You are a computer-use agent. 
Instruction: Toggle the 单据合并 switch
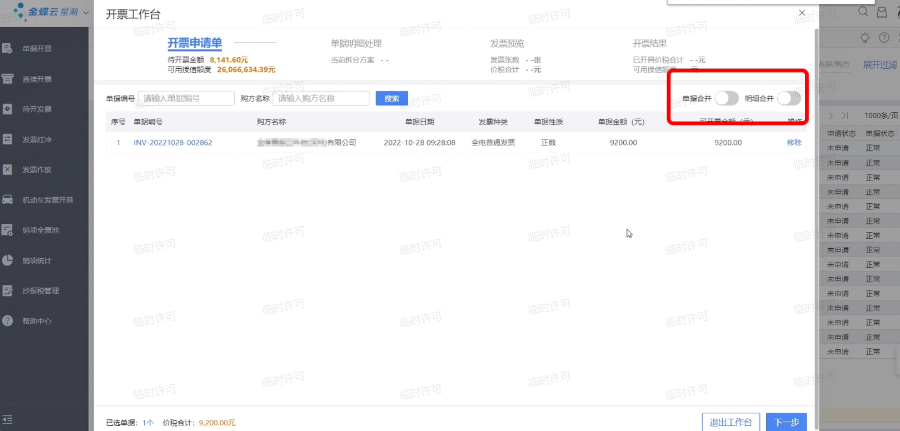(727, 98)
